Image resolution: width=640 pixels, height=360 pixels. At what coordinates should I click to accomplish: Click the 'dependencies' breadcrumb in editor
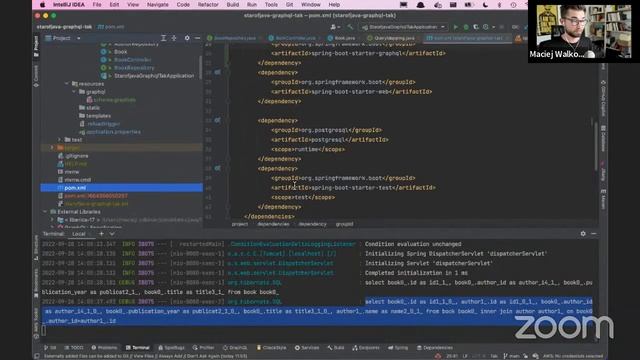(x=273, y=224)
